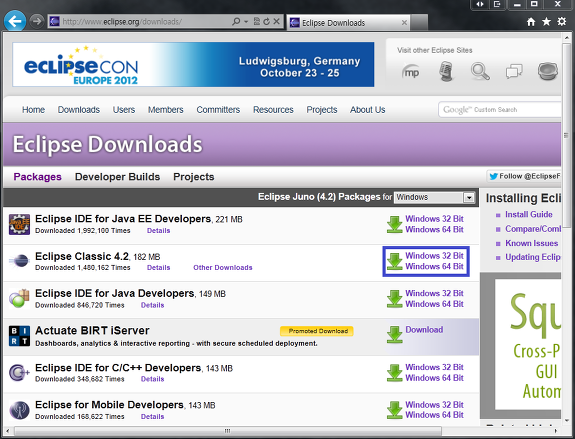This screenshot has height=439, width=575.
Task: Click in the Google Custom Search field
Action: point(500,110)
